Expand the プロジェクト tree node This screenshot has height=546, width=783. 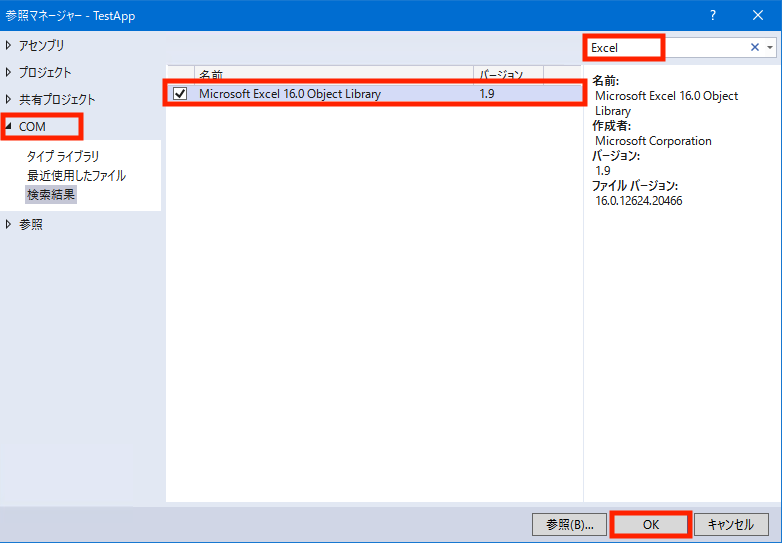point(8,72)
